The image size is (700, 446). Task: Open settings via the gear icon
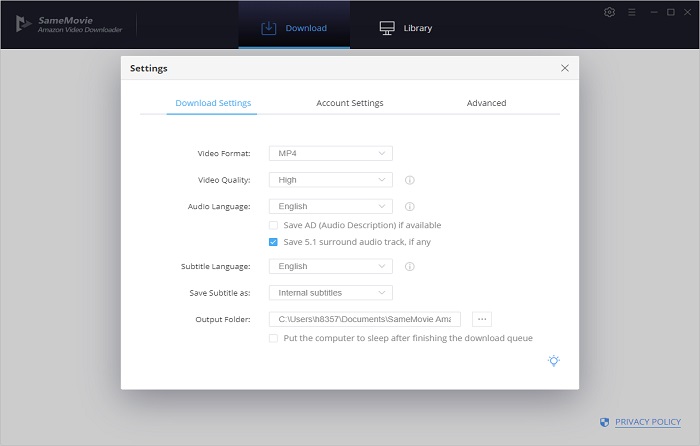(610, 12)
